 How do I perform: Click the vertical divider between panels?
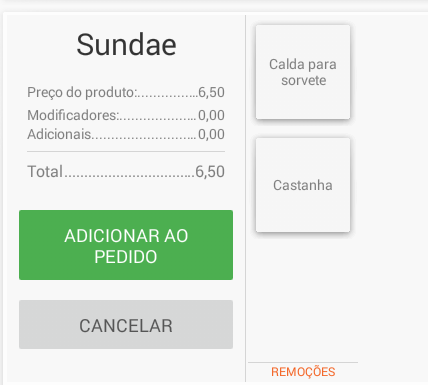[246, 198]
